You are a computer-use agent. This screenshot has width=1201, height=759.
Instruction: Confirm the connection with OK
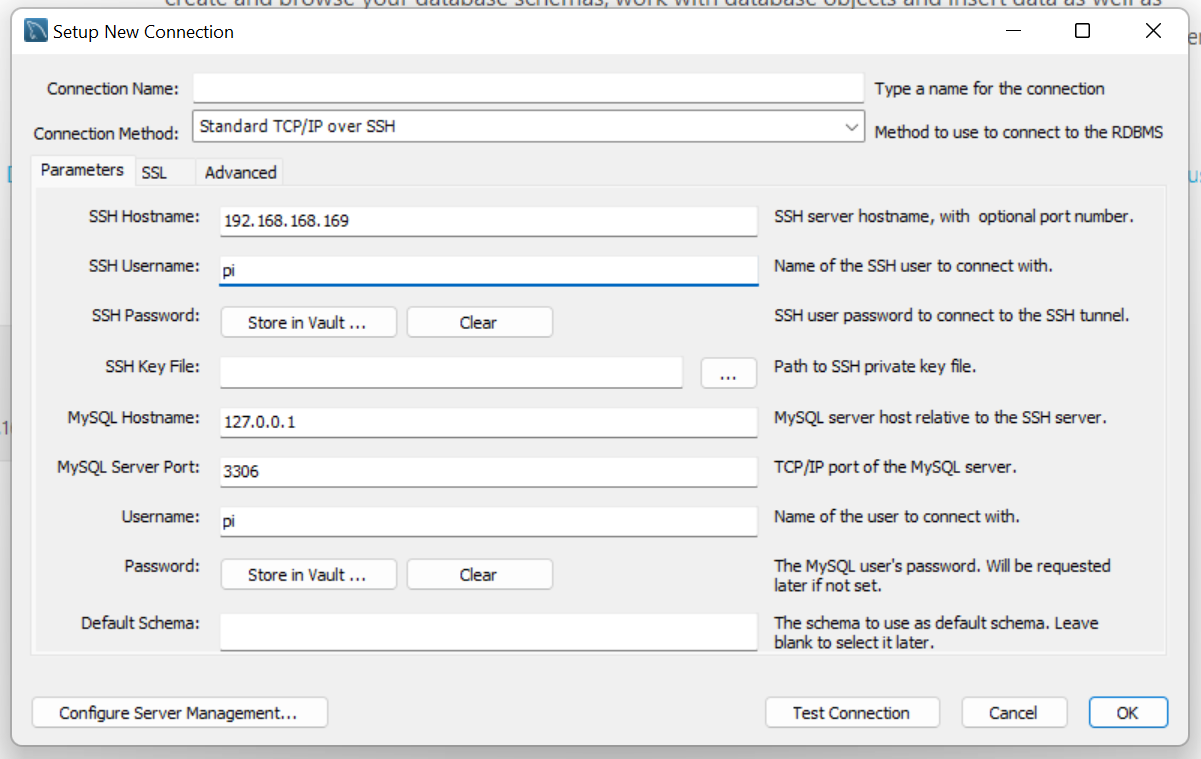point(1128,713)
